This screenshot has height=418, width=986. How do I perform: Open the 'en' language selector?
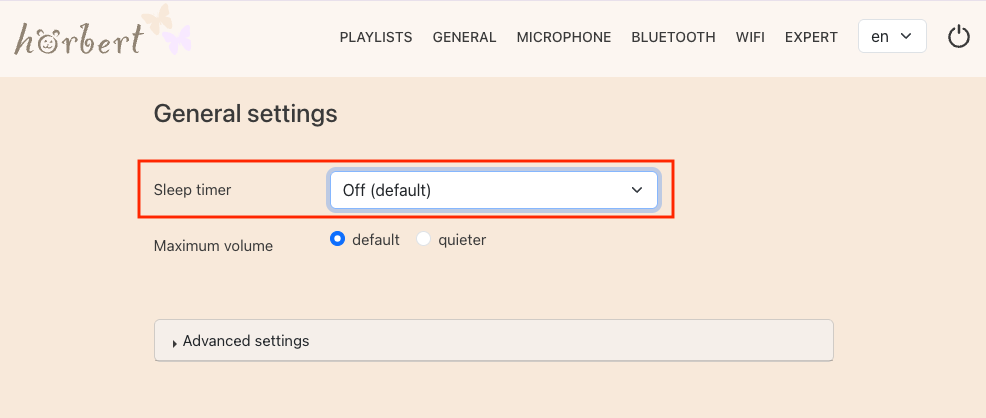pyautogui.click(x=892, y=37)
